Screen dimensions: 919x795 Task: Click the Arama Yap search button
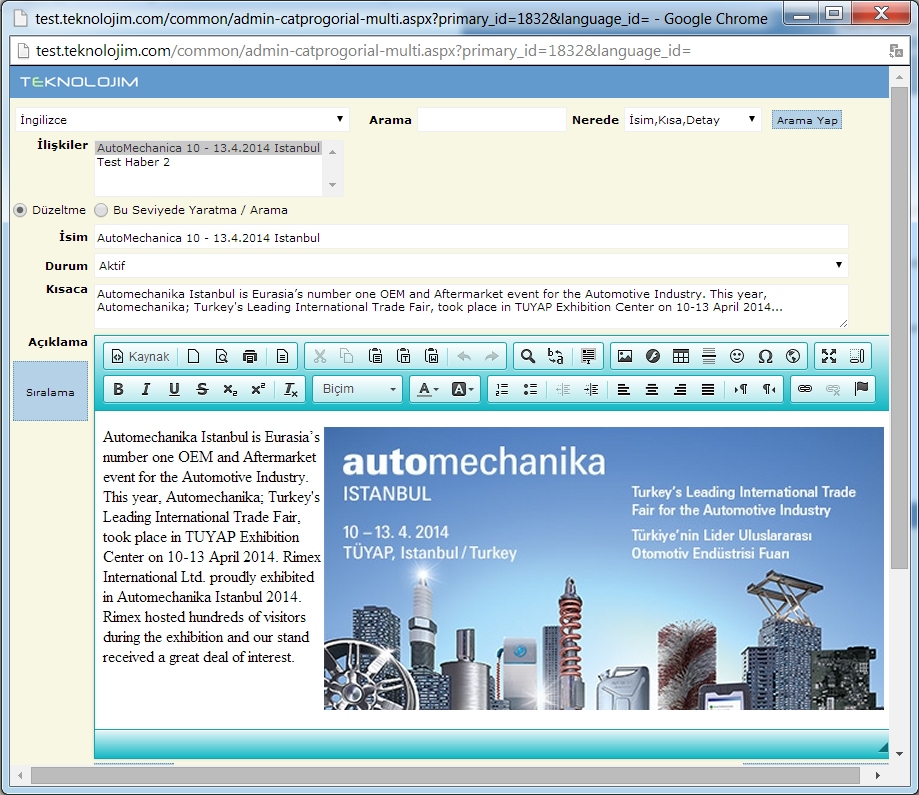(806, 120)
